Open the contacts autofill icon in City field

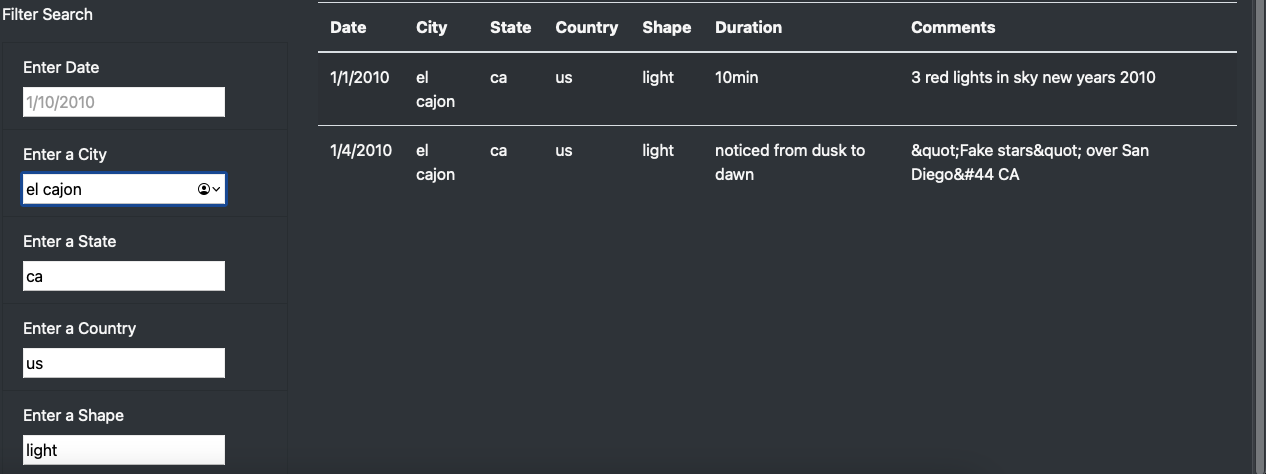tap(204, 189)
